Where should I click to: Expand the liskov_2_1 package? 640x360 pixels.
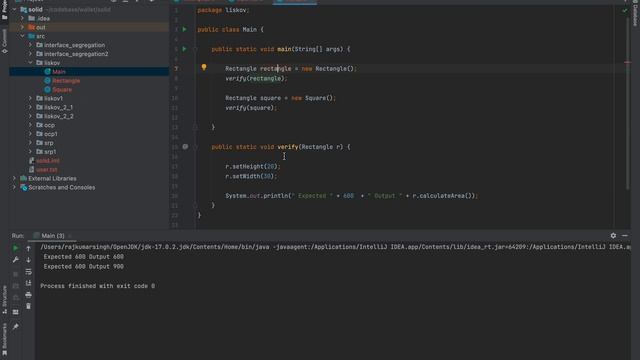point(30,107)
